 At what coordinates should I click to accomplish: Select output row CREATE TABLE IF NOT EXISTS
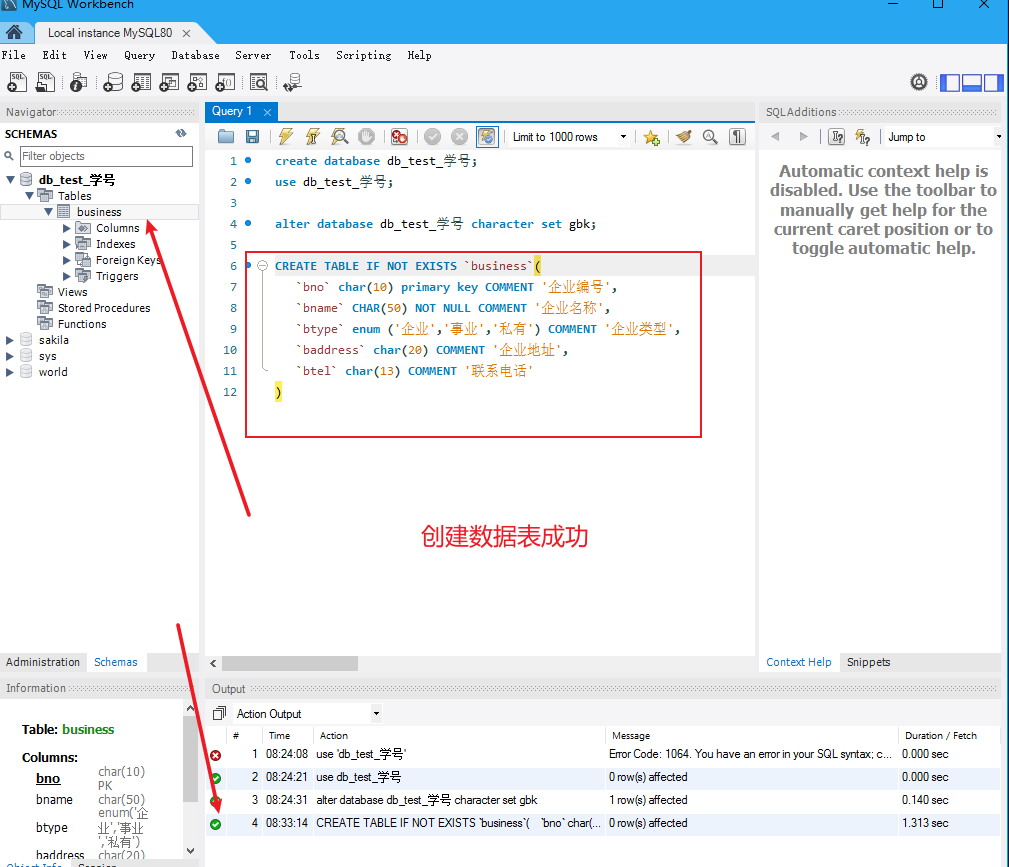tap(602, 823)
